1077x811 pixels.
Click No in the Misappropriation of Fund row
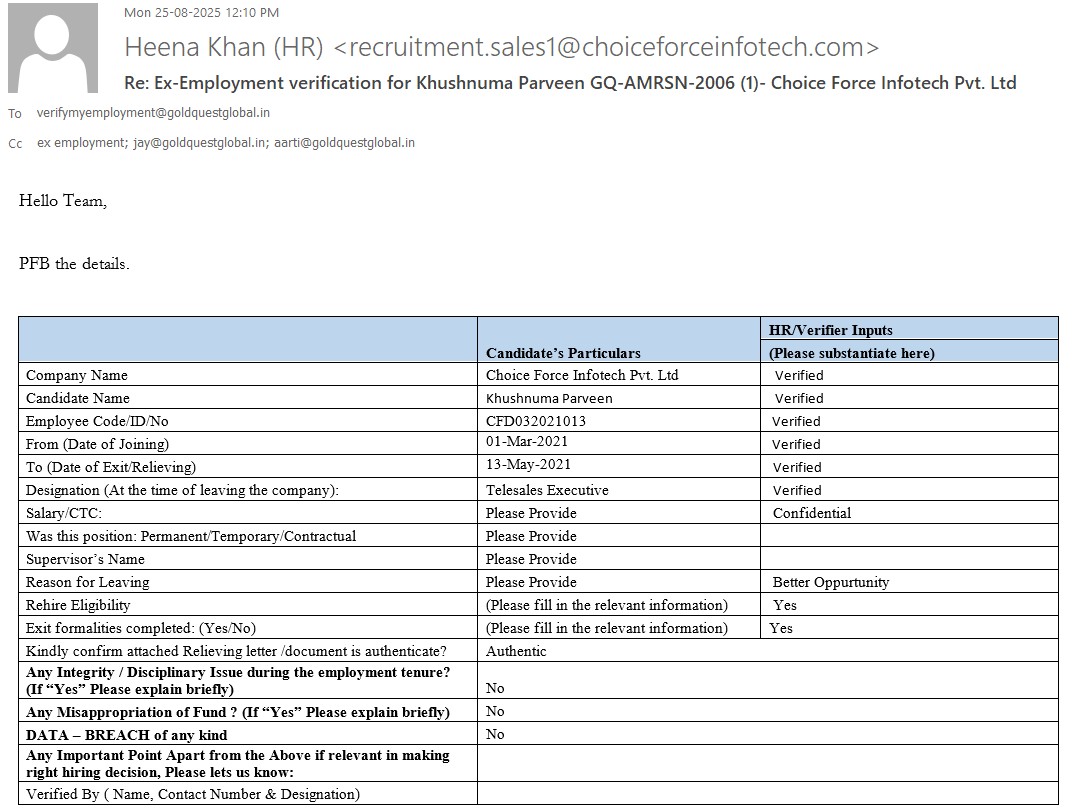(x=495, y=711)
